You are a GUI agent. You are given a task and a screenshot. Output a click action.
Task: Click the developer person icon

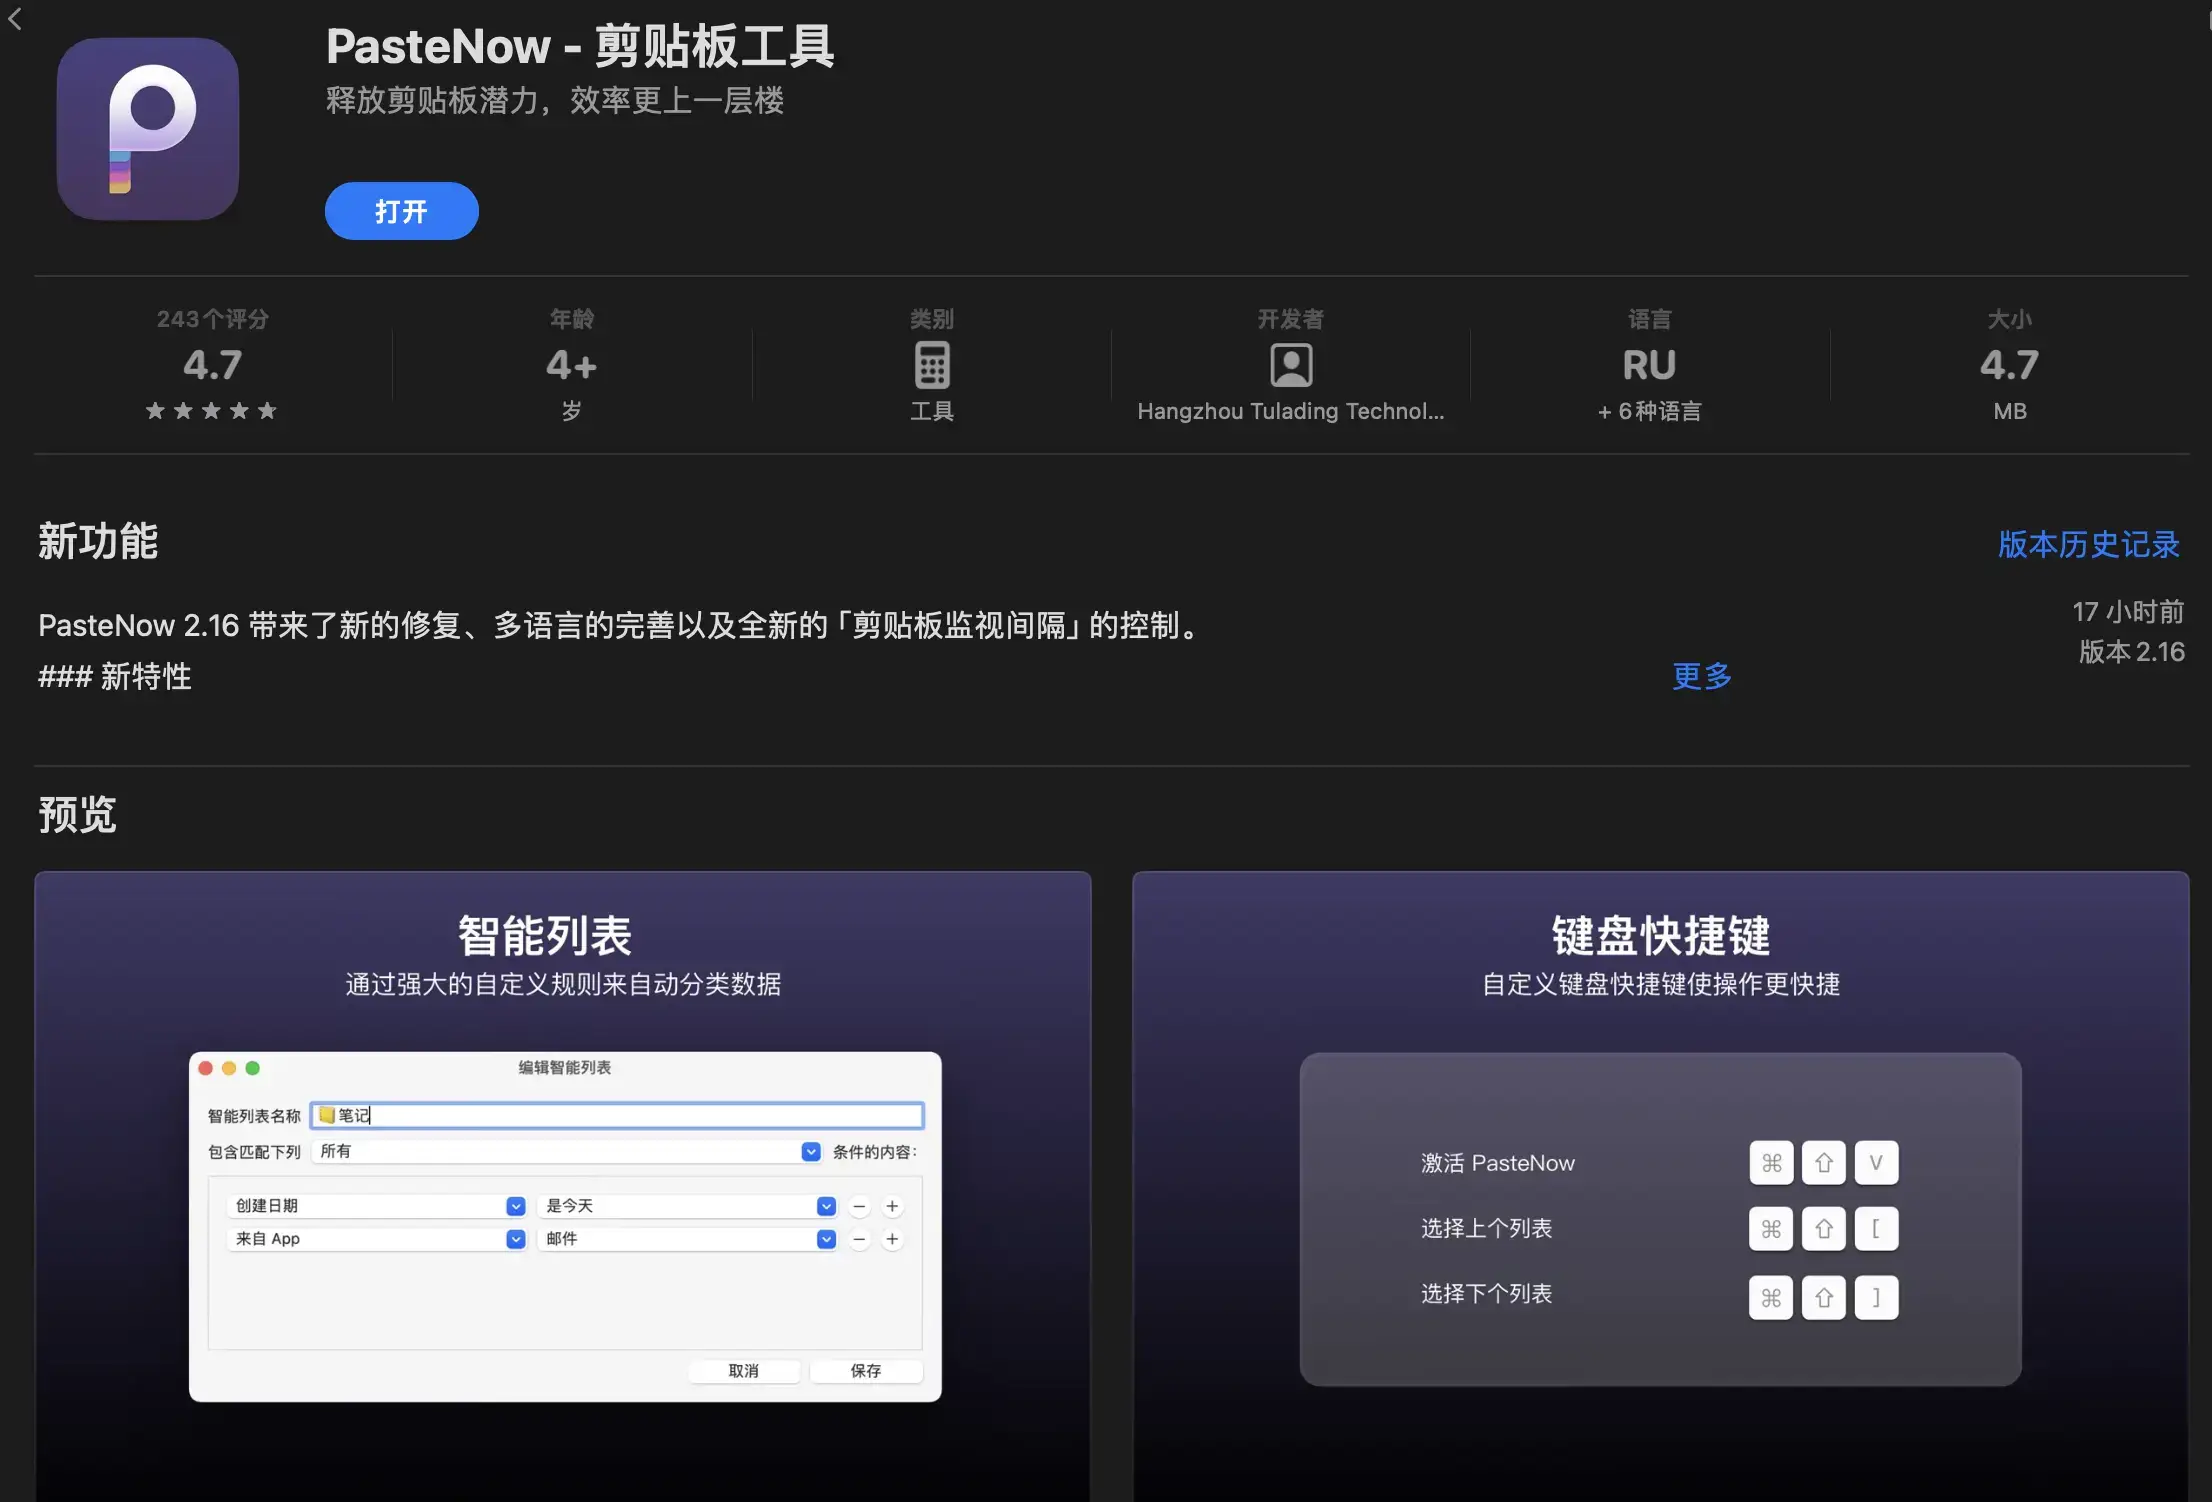[1290, 365]
